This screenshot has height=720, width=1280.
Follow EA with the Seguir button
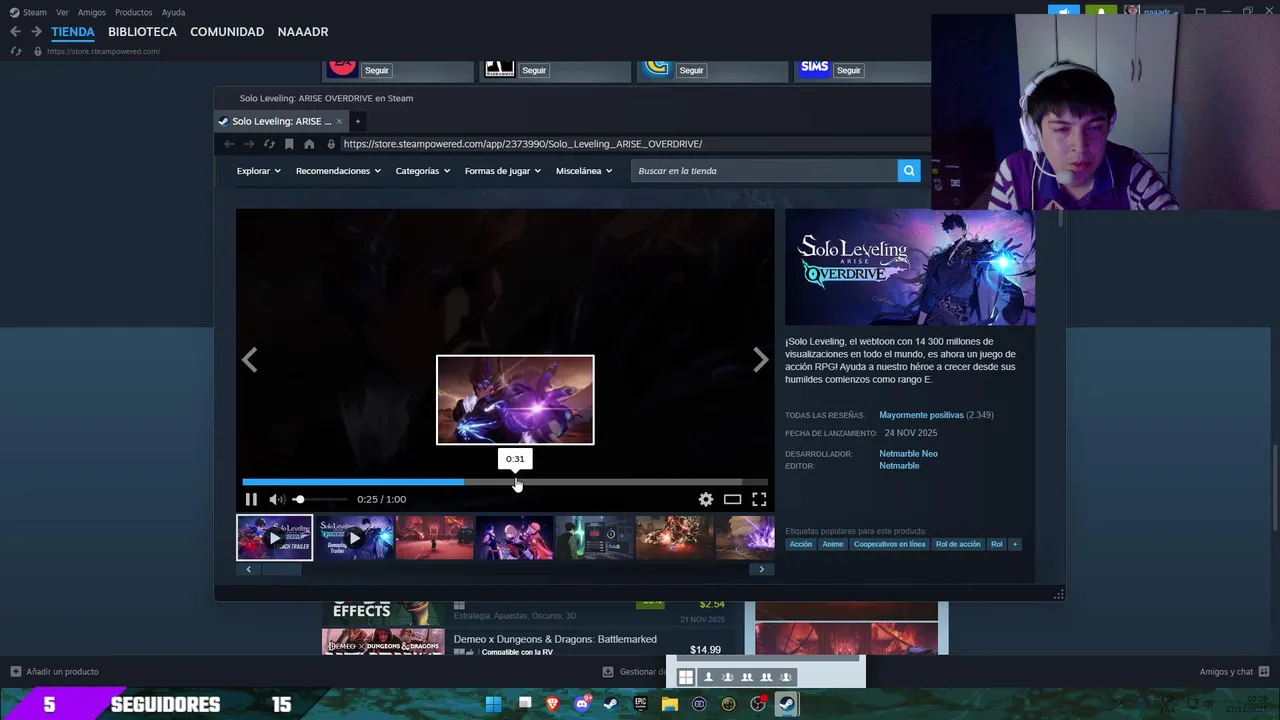(376, 70)
